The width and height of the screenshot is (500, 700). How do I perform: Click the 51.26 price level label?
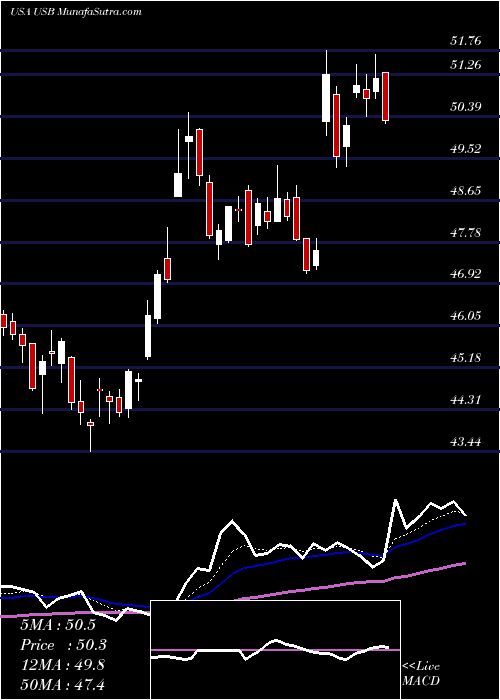466,65
